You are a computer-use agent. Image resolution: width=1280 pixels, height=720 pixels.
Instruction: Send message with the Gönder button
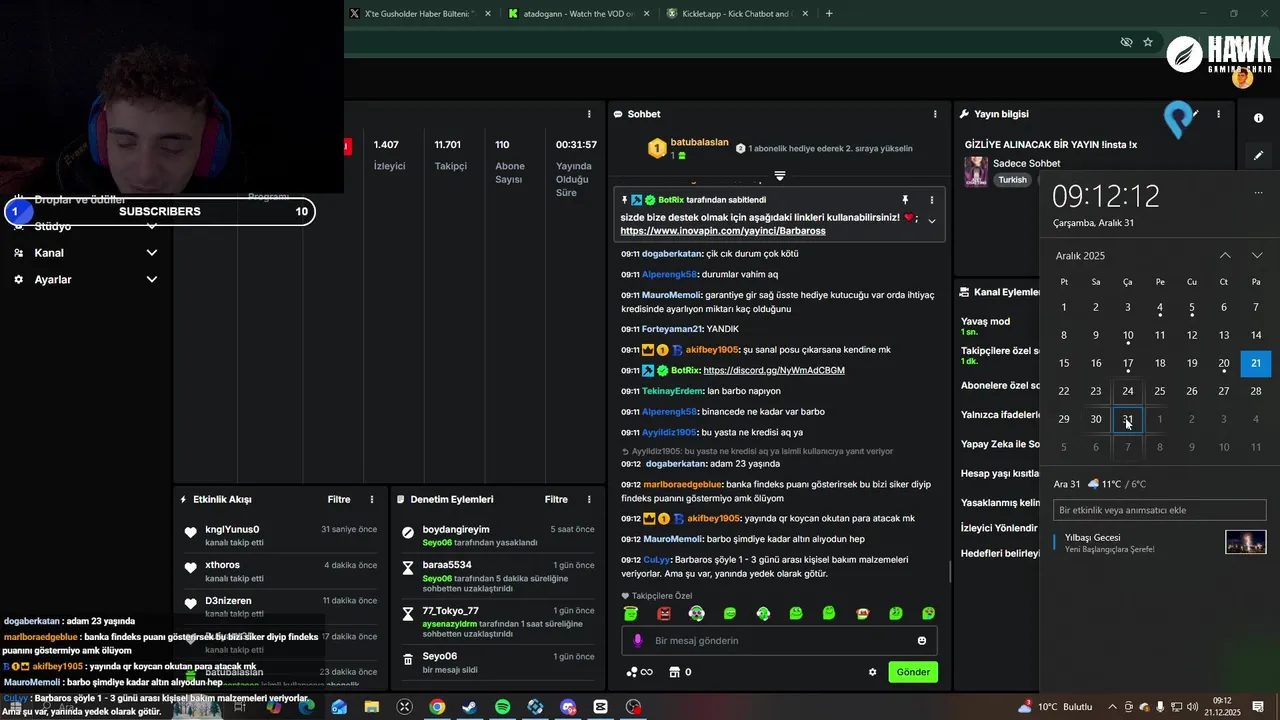coord(913,672)
